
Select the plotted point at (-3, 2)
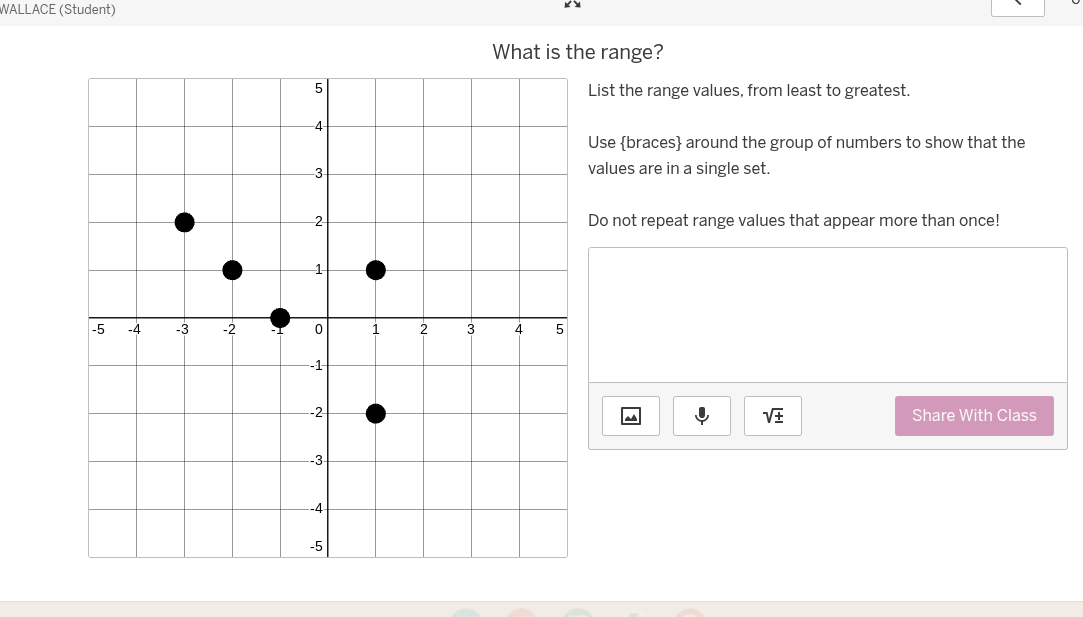point(184,222)
